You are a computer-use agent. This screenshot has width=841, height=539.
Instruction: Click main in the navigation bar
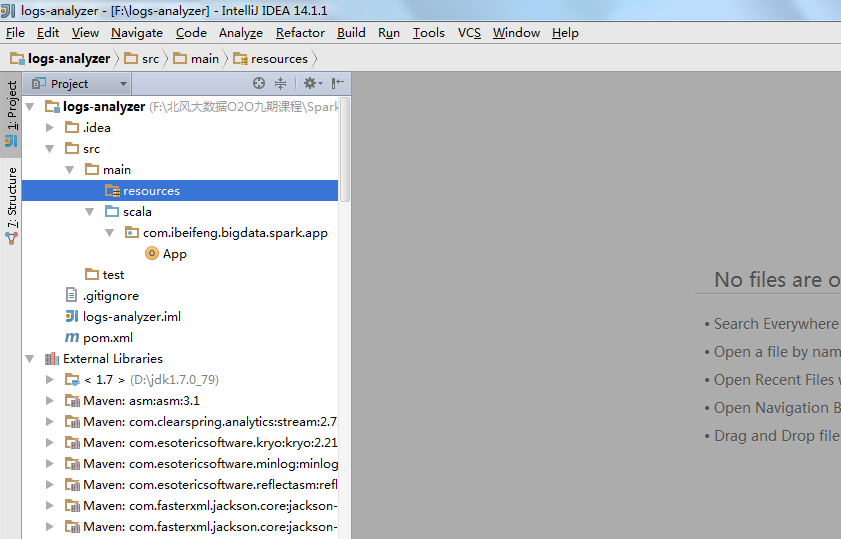click(x=196, y=58)
